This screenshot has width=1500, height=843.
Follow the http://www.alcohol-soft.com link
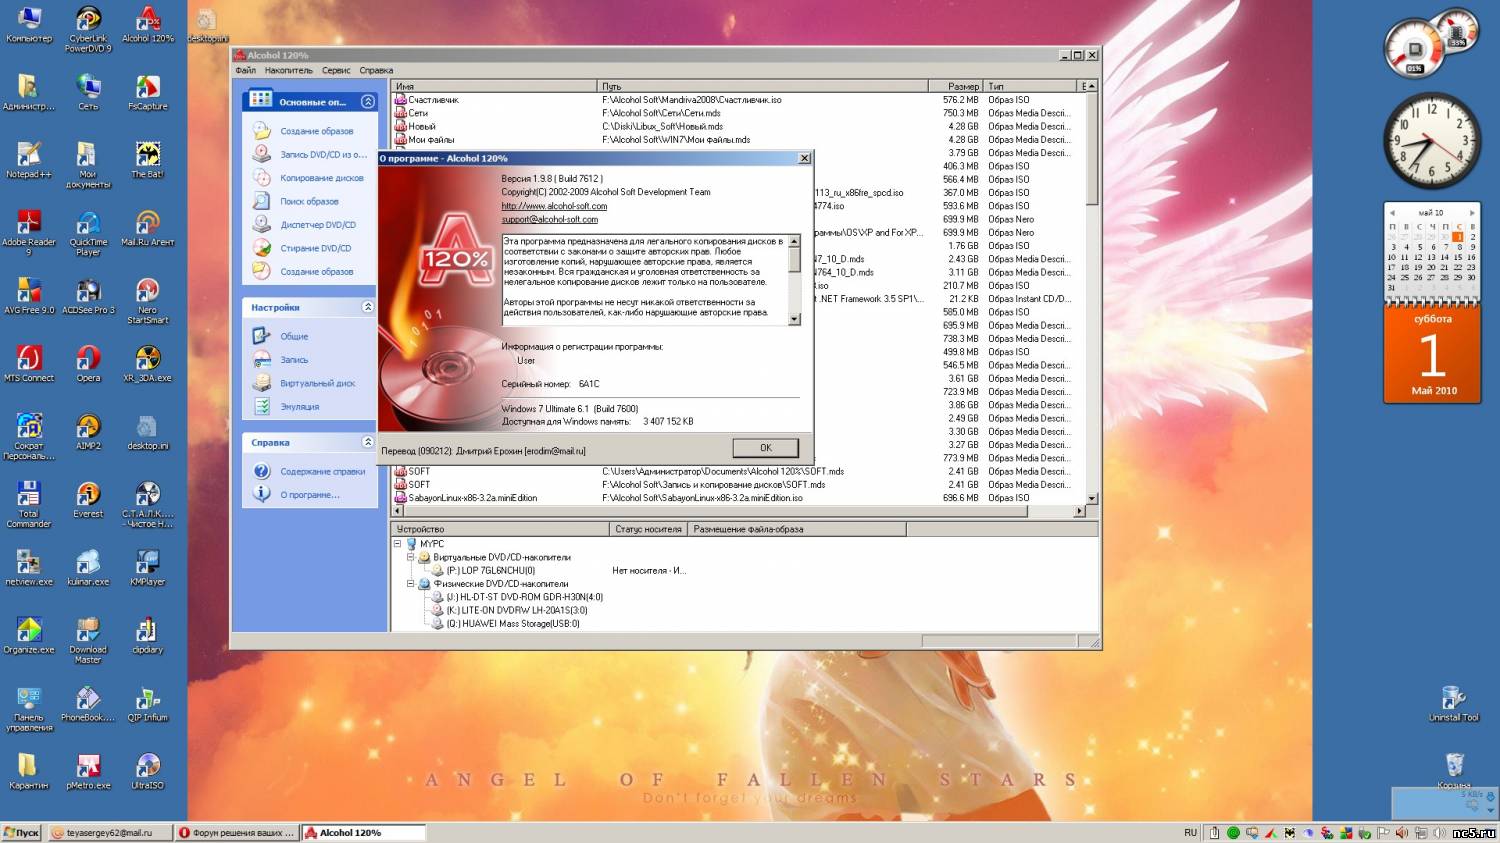[x=554, y=206]
